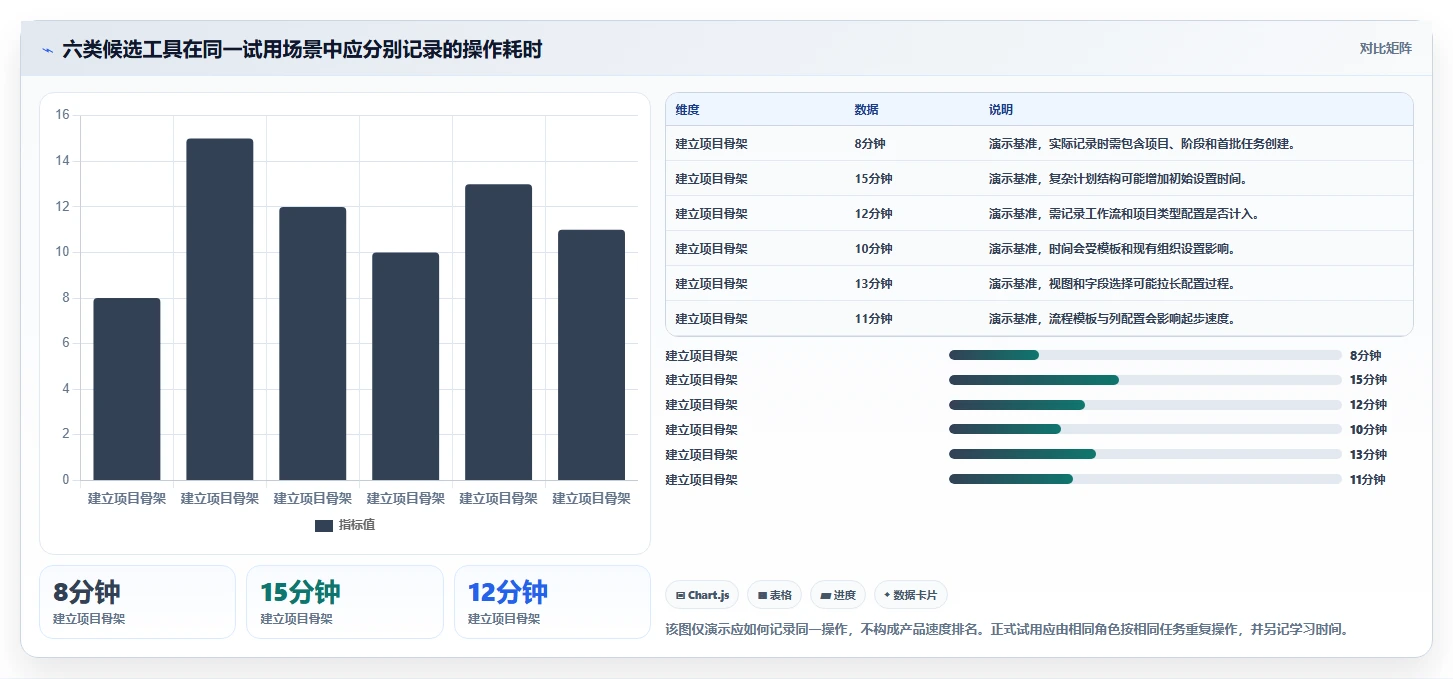This screenshot has width=1453, height=679.
Task: Click the chart bar reaching 13
Action: 499,332
